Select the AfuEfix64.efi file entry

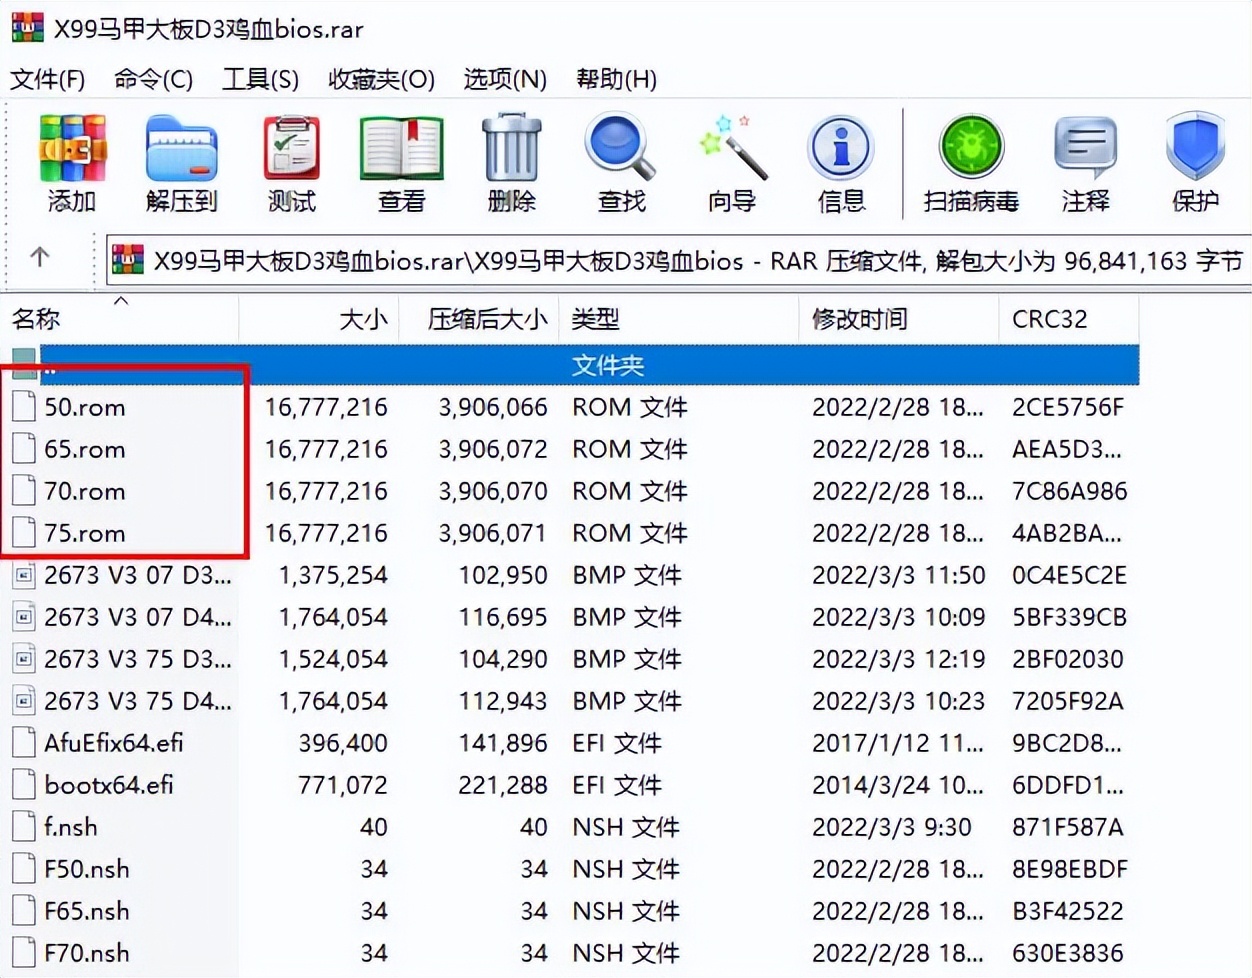113,743
